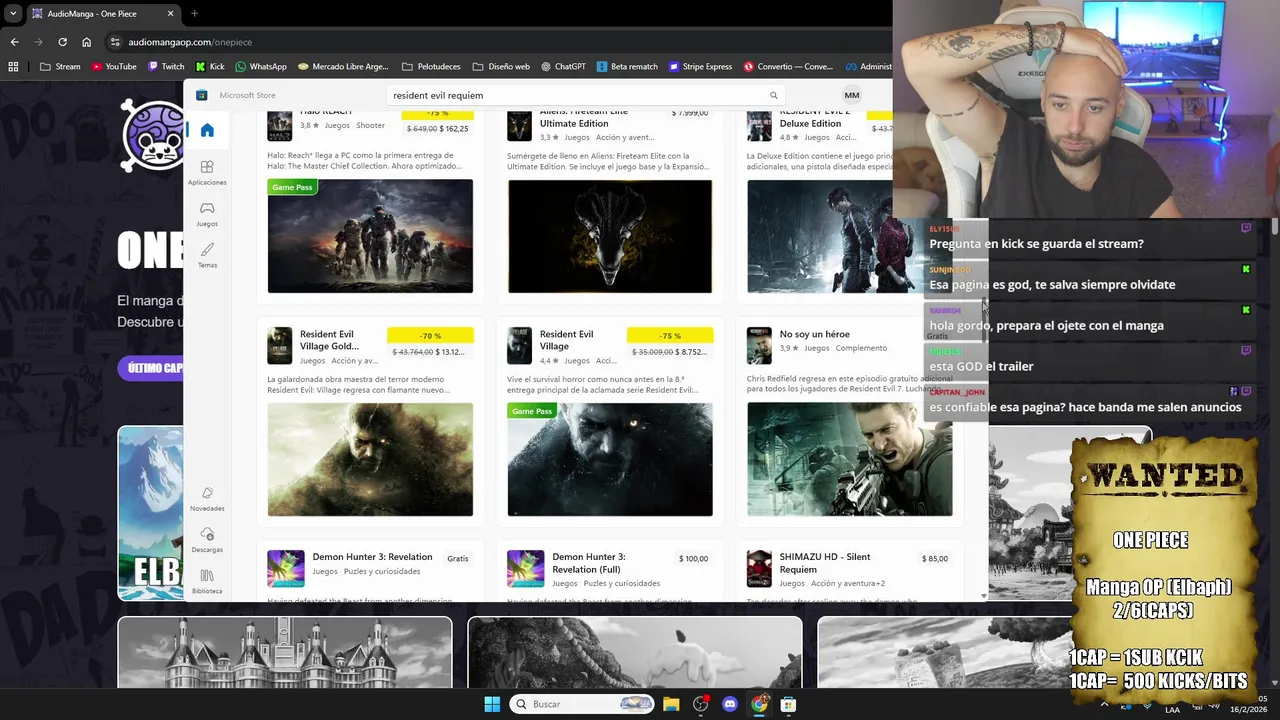The image size is (1280, 720).
Task: Open the Mercado Libre Arge... bookmark
Action: coord(343,67)
